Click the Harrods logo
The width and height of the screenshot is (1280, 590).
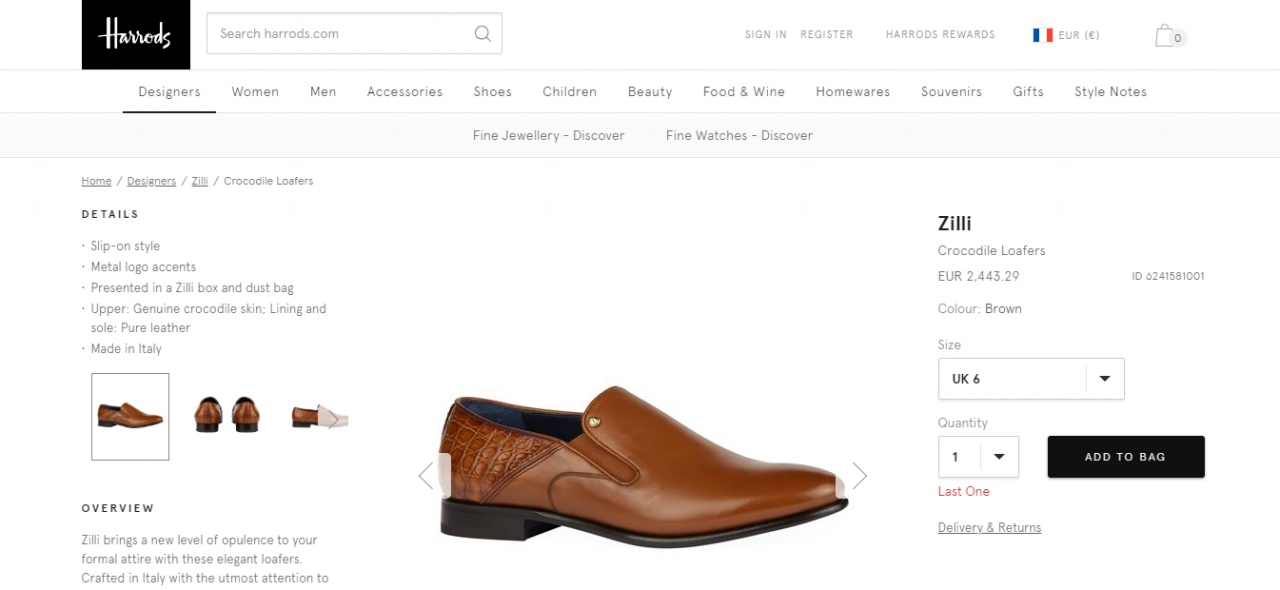pyautogui.click(x=135, y=35)
